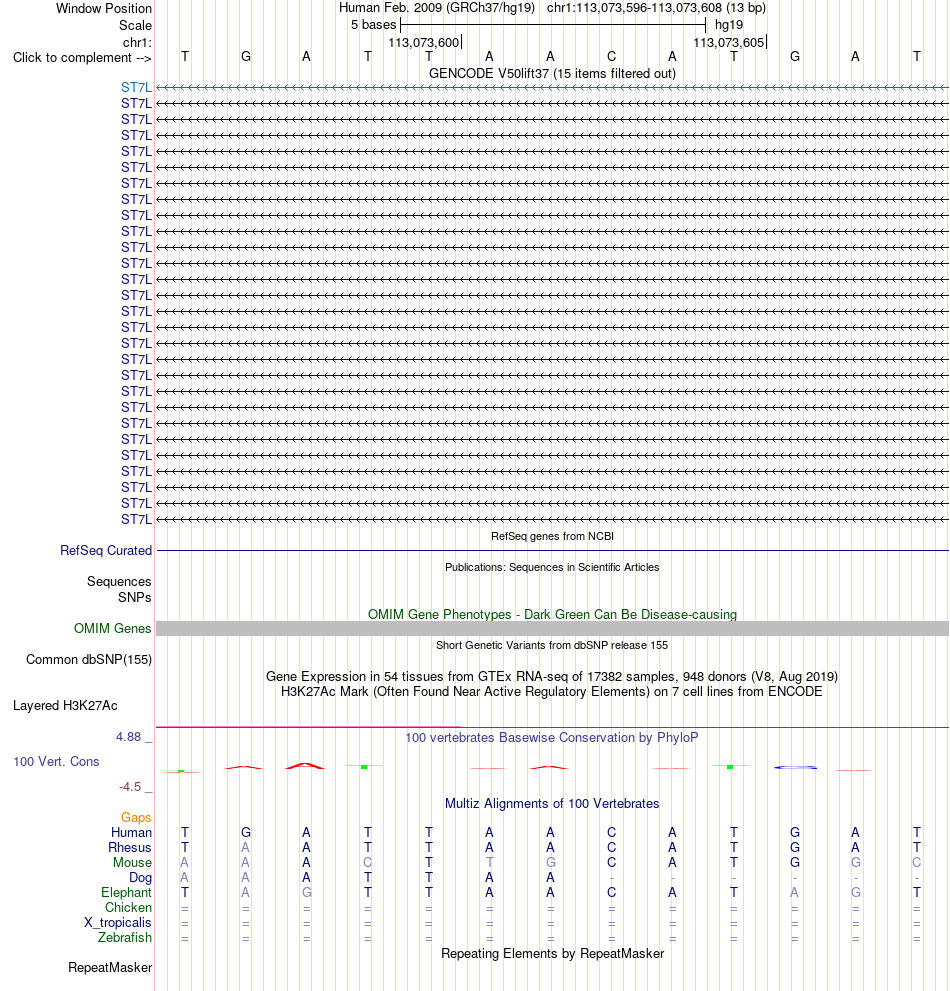The height and width of the screenshot is (991, 950).
Task: Click the OMIM Genes track label
Action: 113,628
